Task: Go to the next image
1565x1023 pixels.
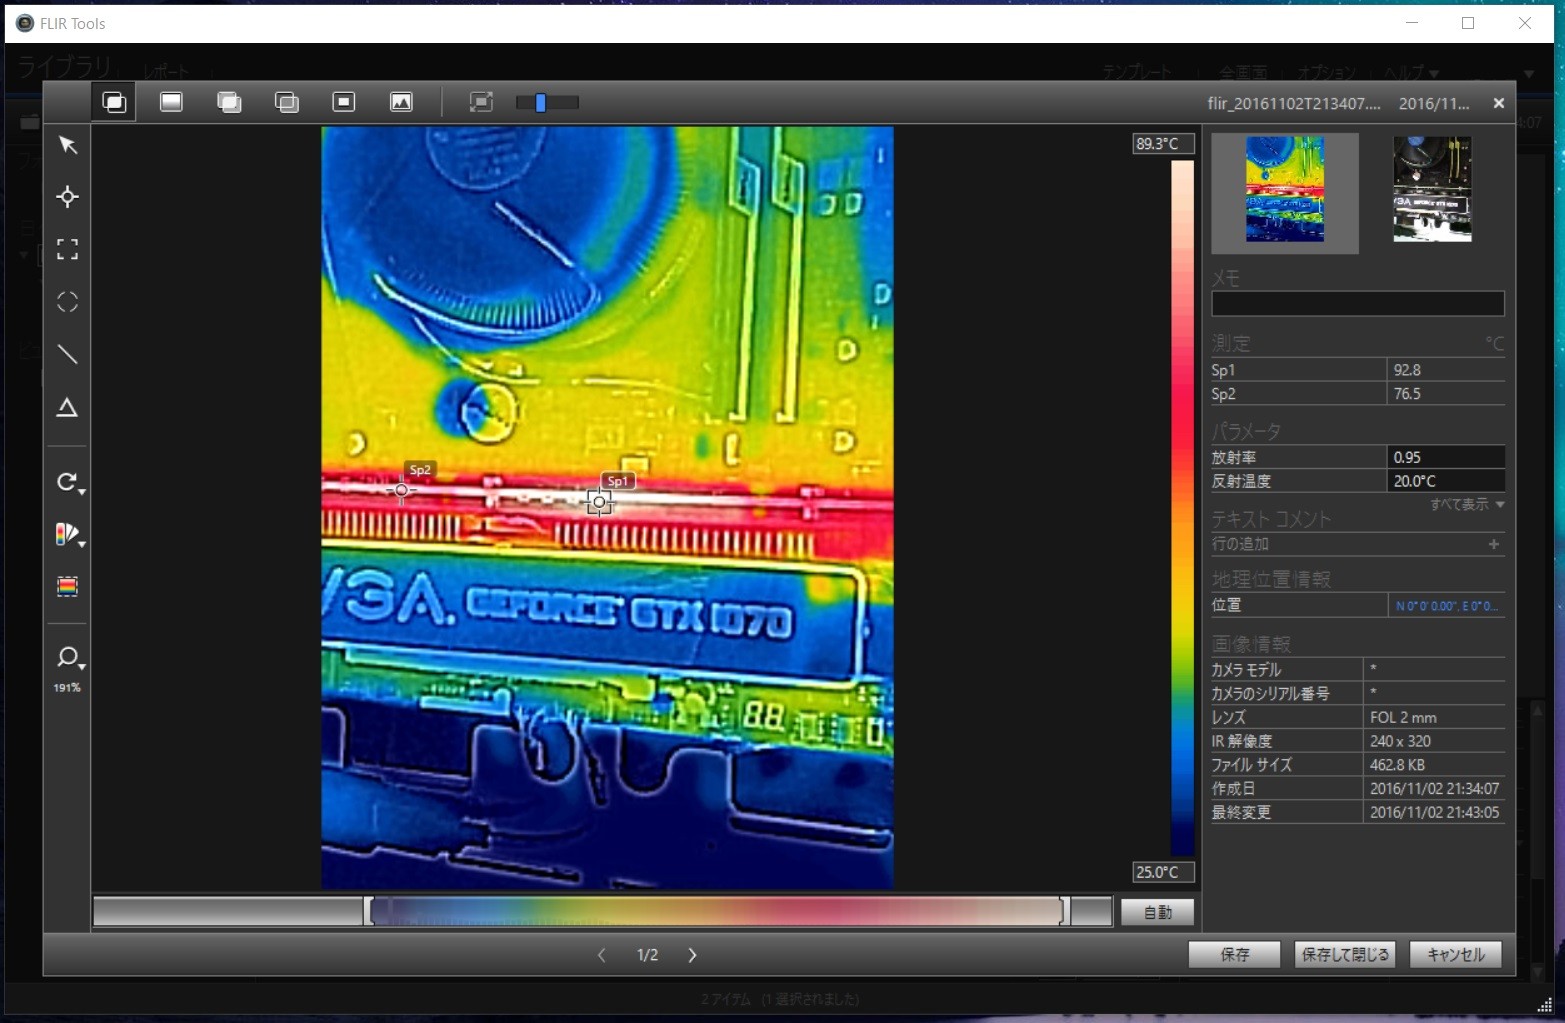Action: (x=692, y=955)
